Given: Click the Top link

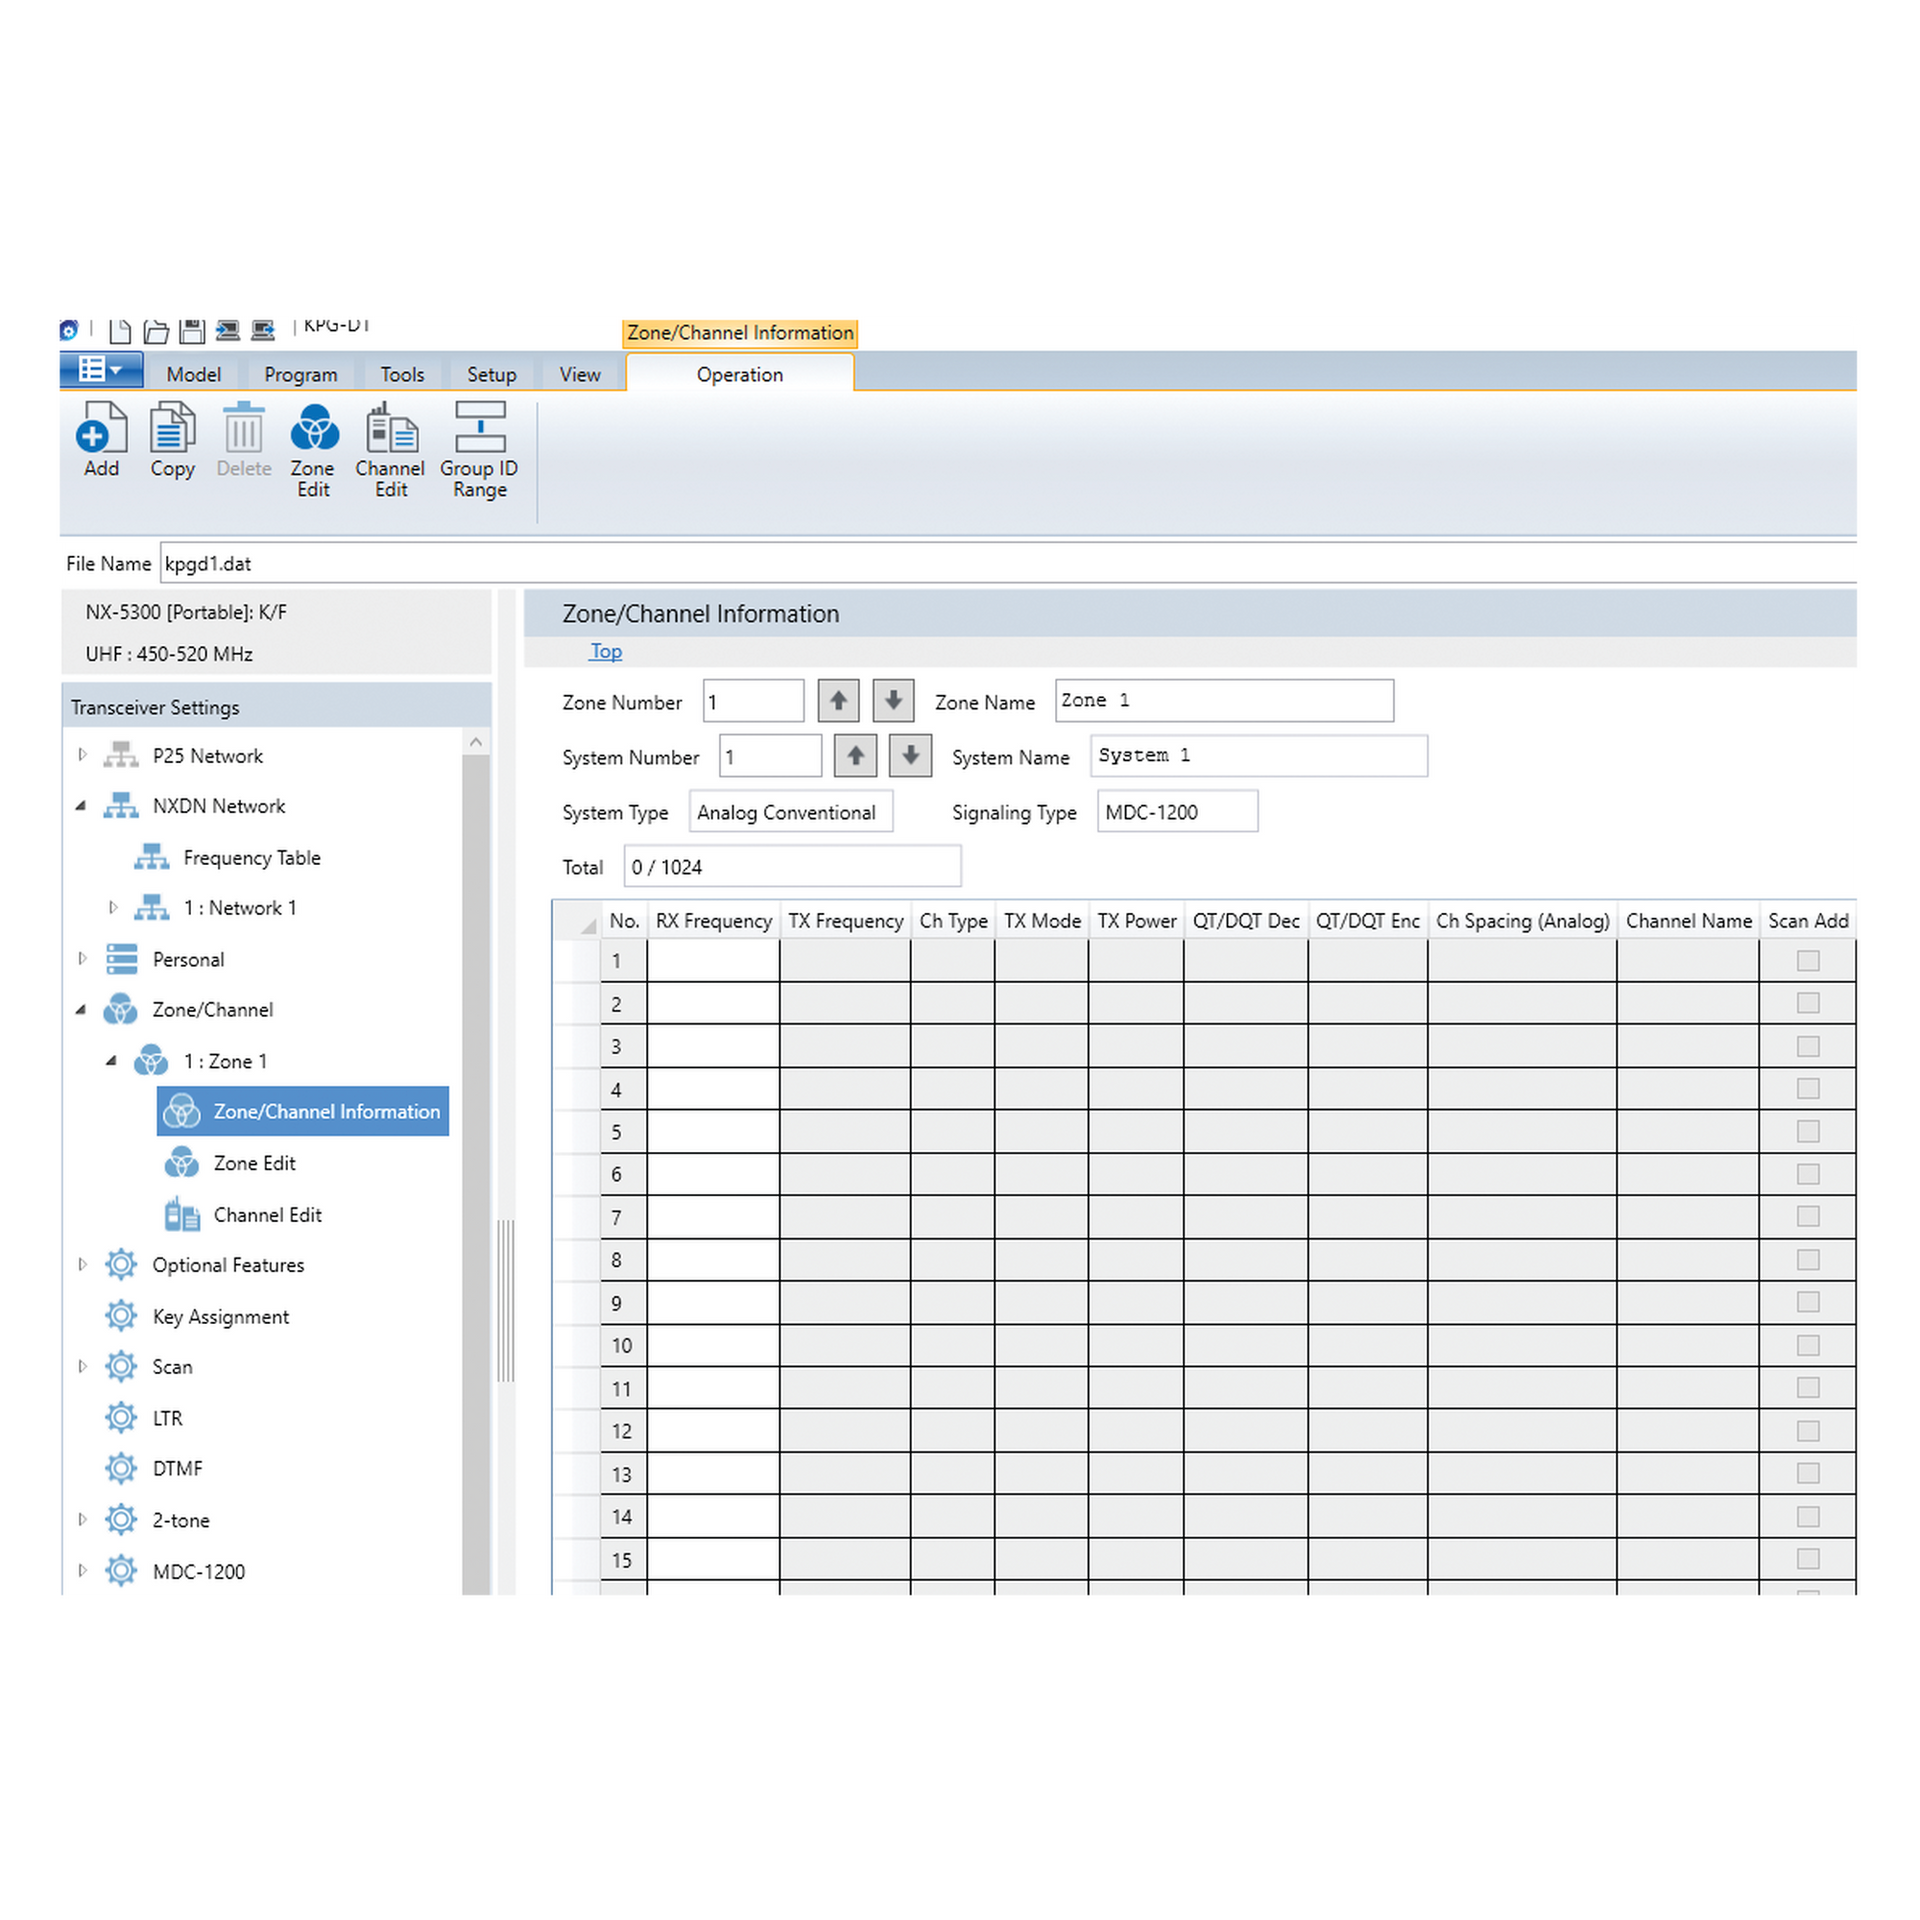Looking at the screenshot, I should 605,651.
